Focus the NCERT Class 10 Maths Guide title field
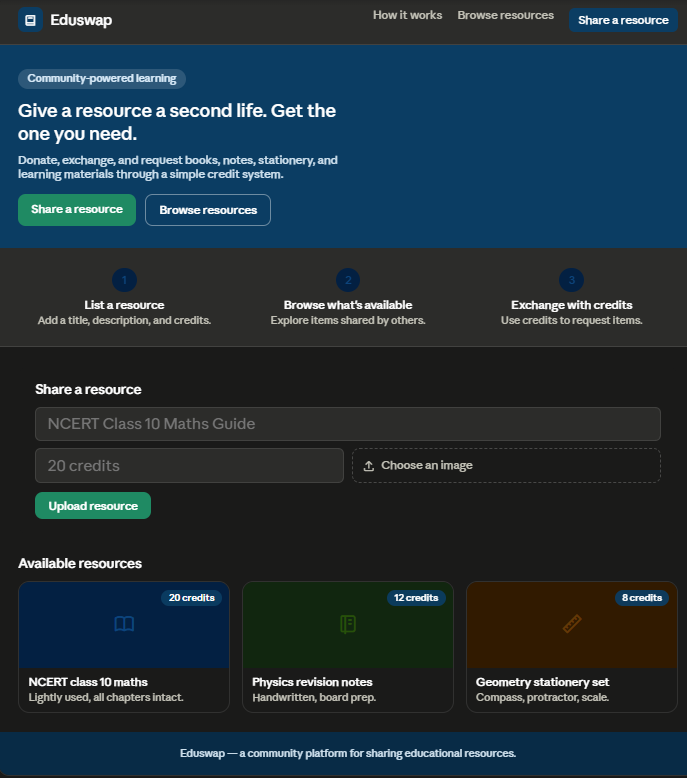Screen dimensions: 687x778 pyautogui.click(x=348, y=424)
